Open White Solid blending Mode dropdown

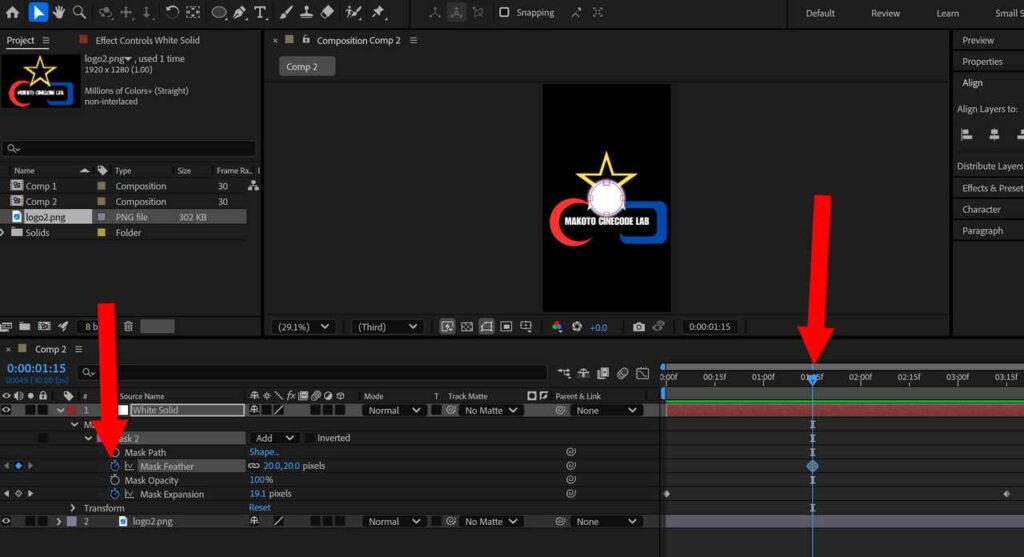coord(394,410)
